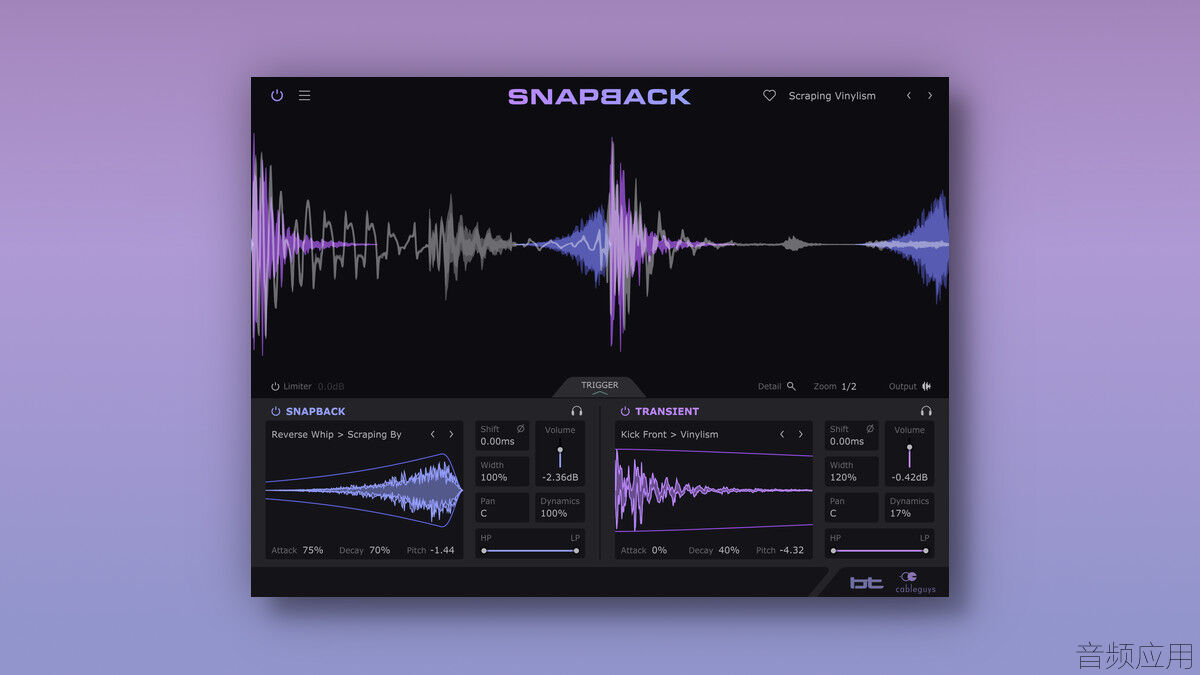Click the Transient HP filter handle
The image size is (1200, 675).
coord(833,550)
